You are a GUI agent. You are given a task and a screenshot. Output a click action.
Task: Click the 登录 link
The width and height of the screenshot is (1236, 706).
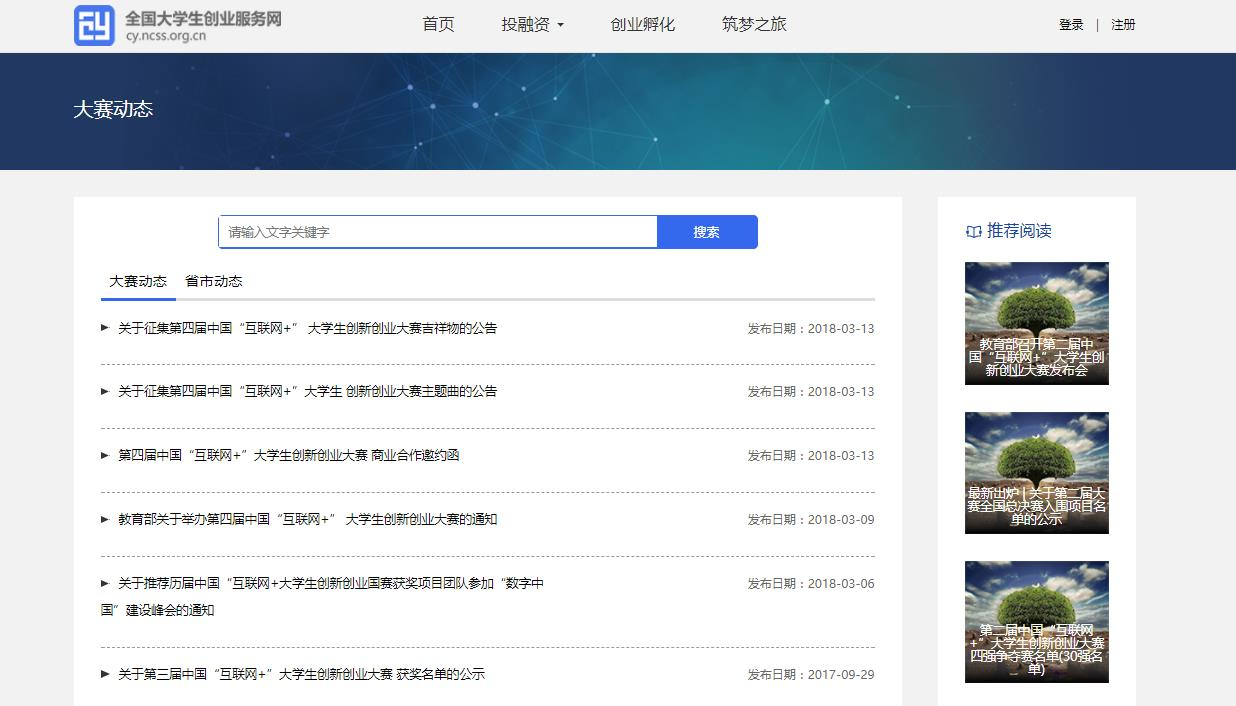1071,25
